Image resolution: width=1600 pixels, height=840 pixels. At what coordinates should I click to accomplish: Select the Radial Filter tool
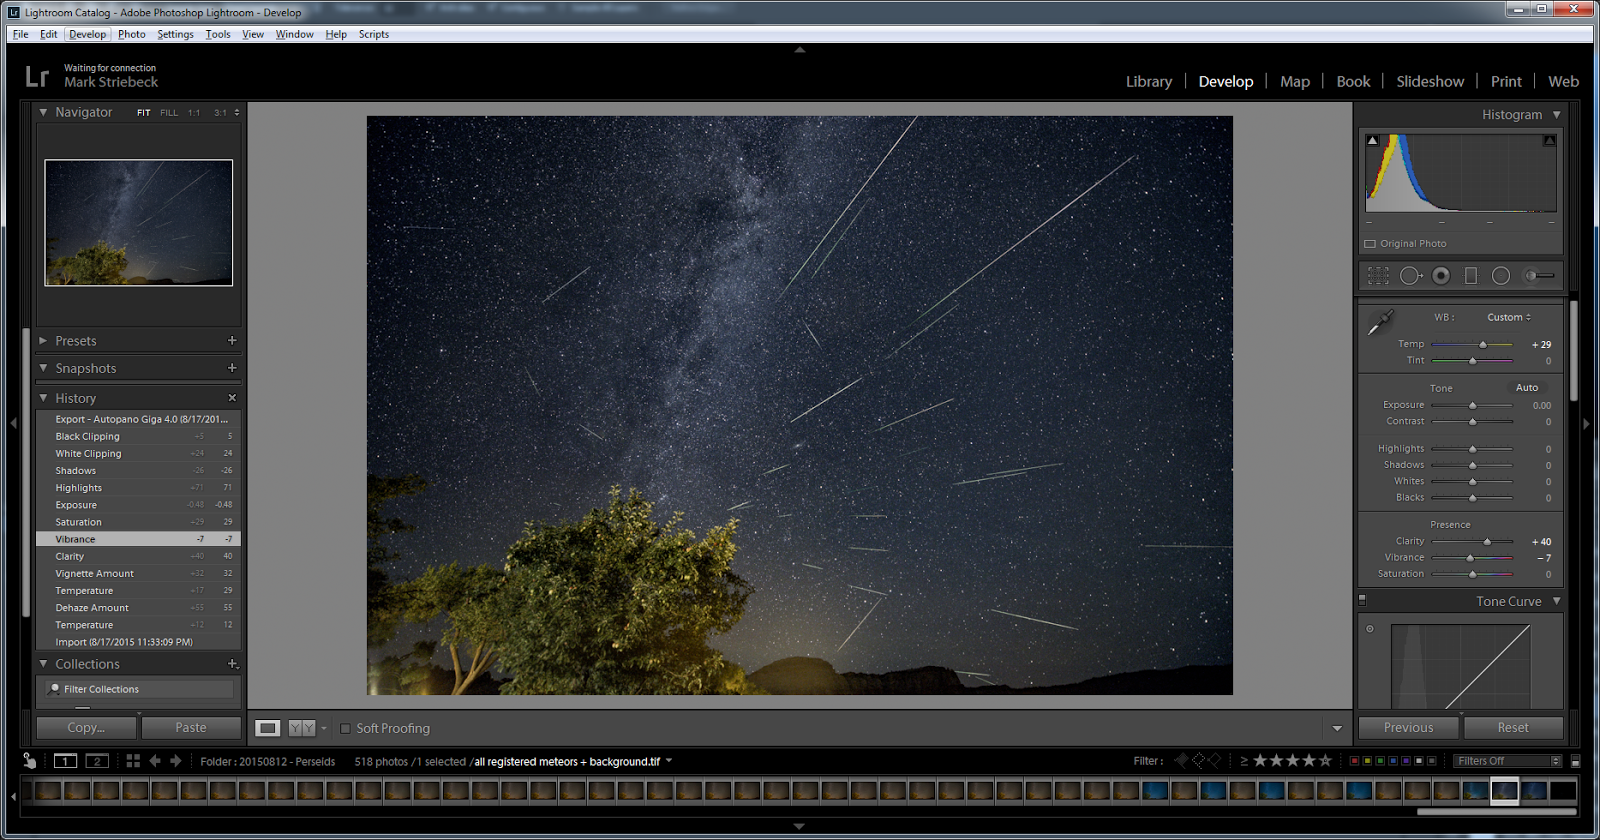pos(1501,276)
